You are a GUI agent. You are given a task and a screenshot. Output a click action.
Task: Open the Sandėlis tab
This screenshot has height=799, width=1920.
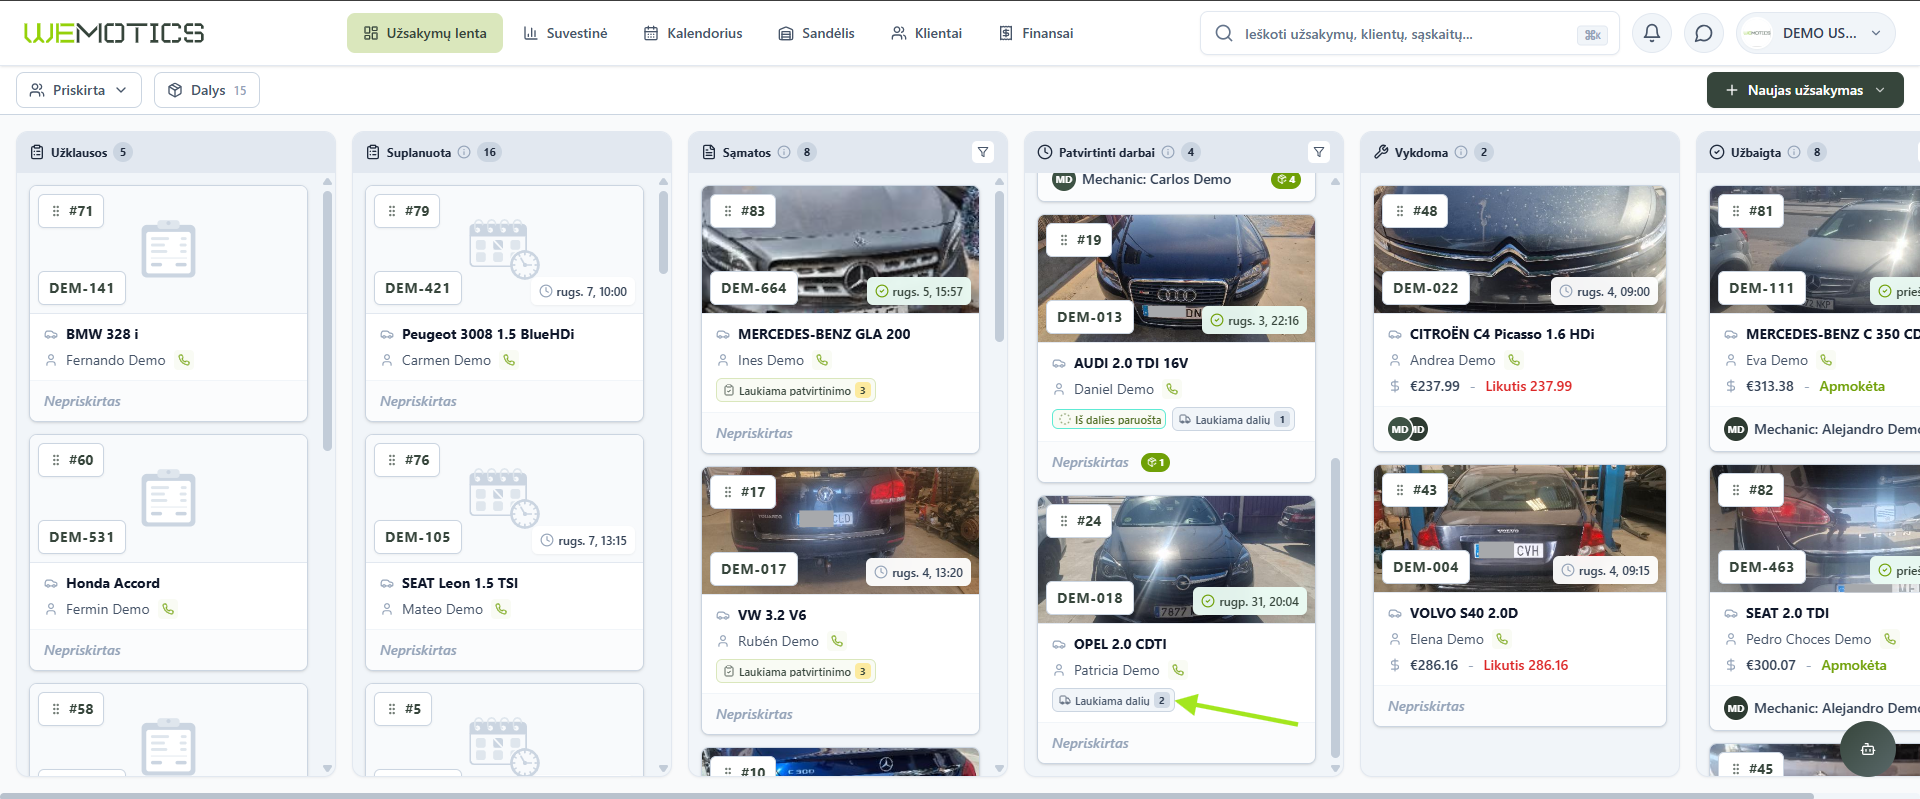tap(817, 33)
